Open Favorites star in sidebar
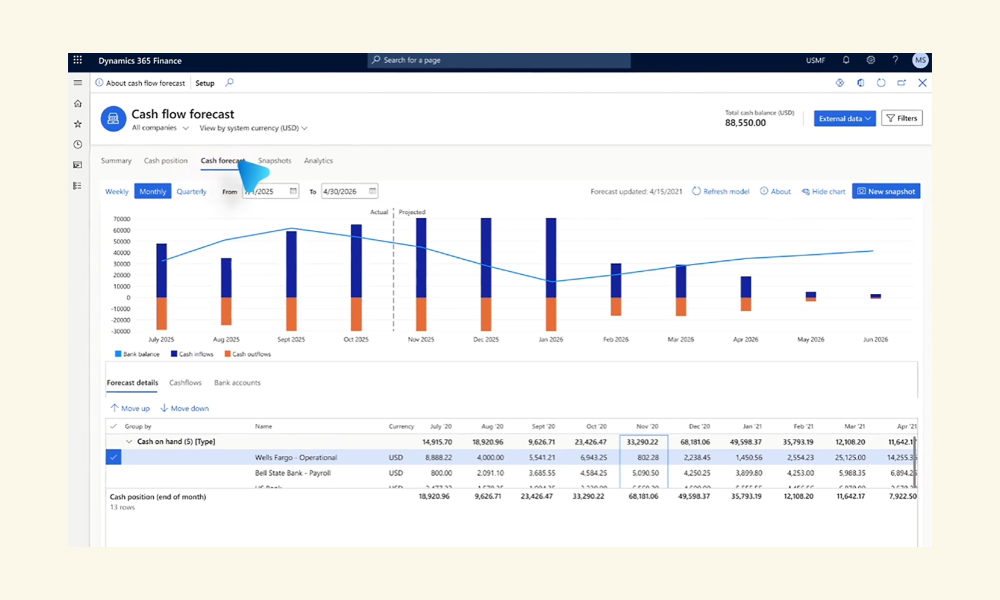The width and height of the screenshot is (1000, 600). [78, 124]
